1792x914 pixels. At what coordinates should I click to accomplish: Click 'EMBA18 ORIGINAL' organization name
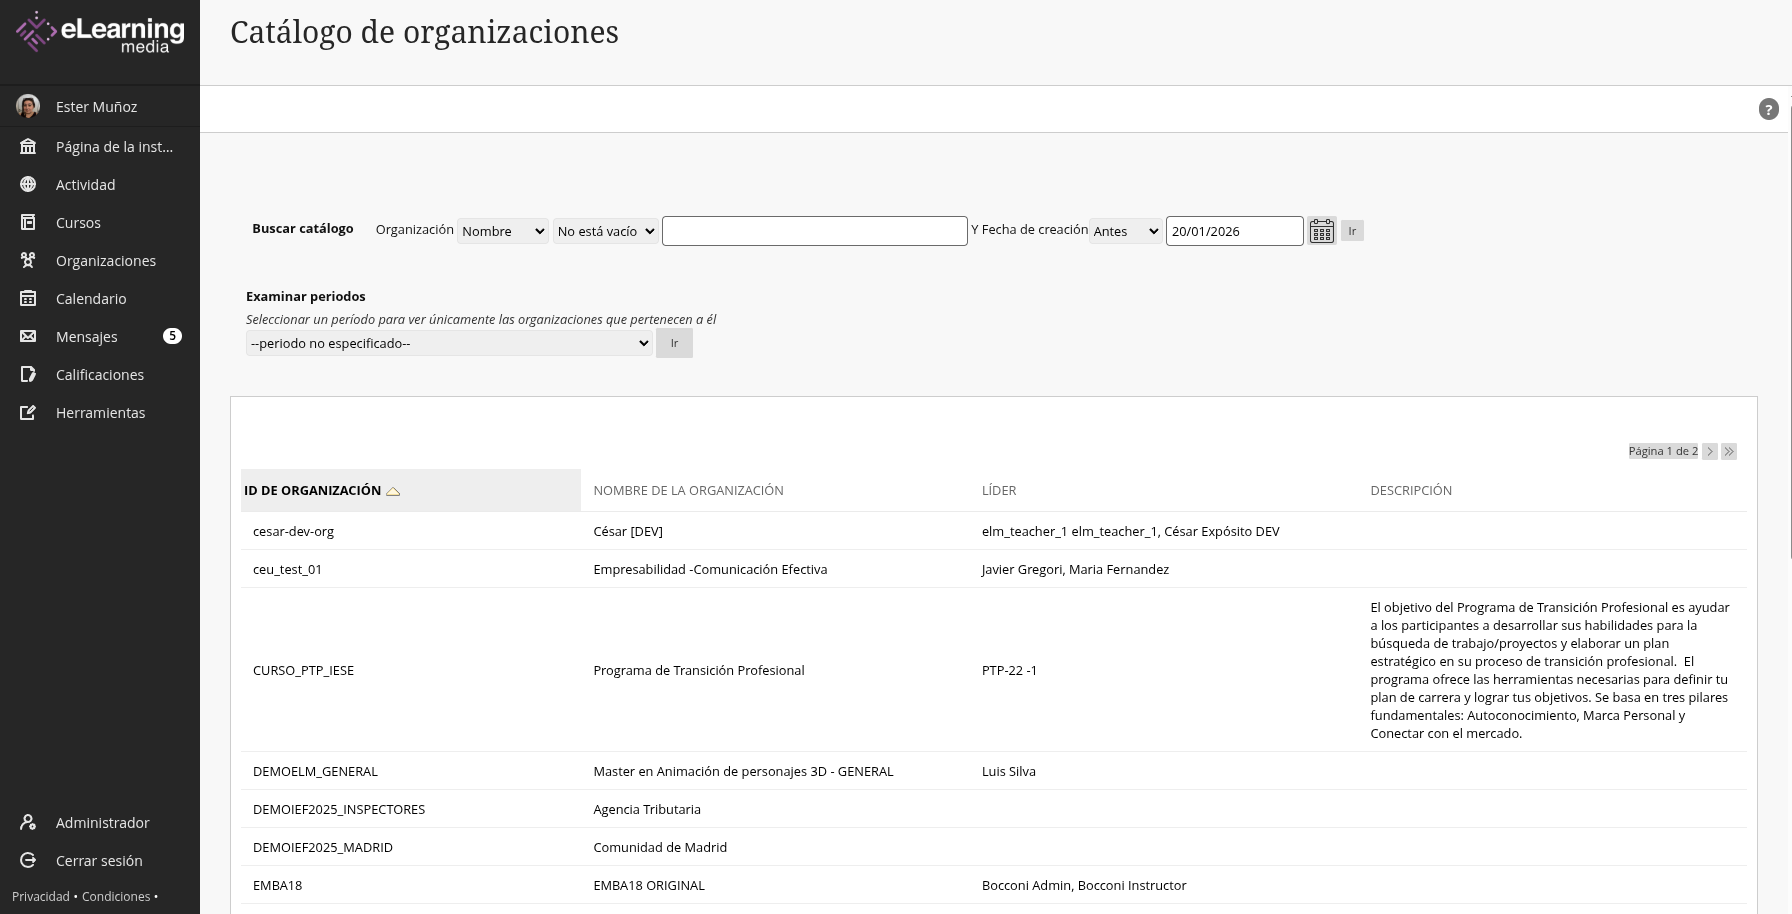pos(649,885)
